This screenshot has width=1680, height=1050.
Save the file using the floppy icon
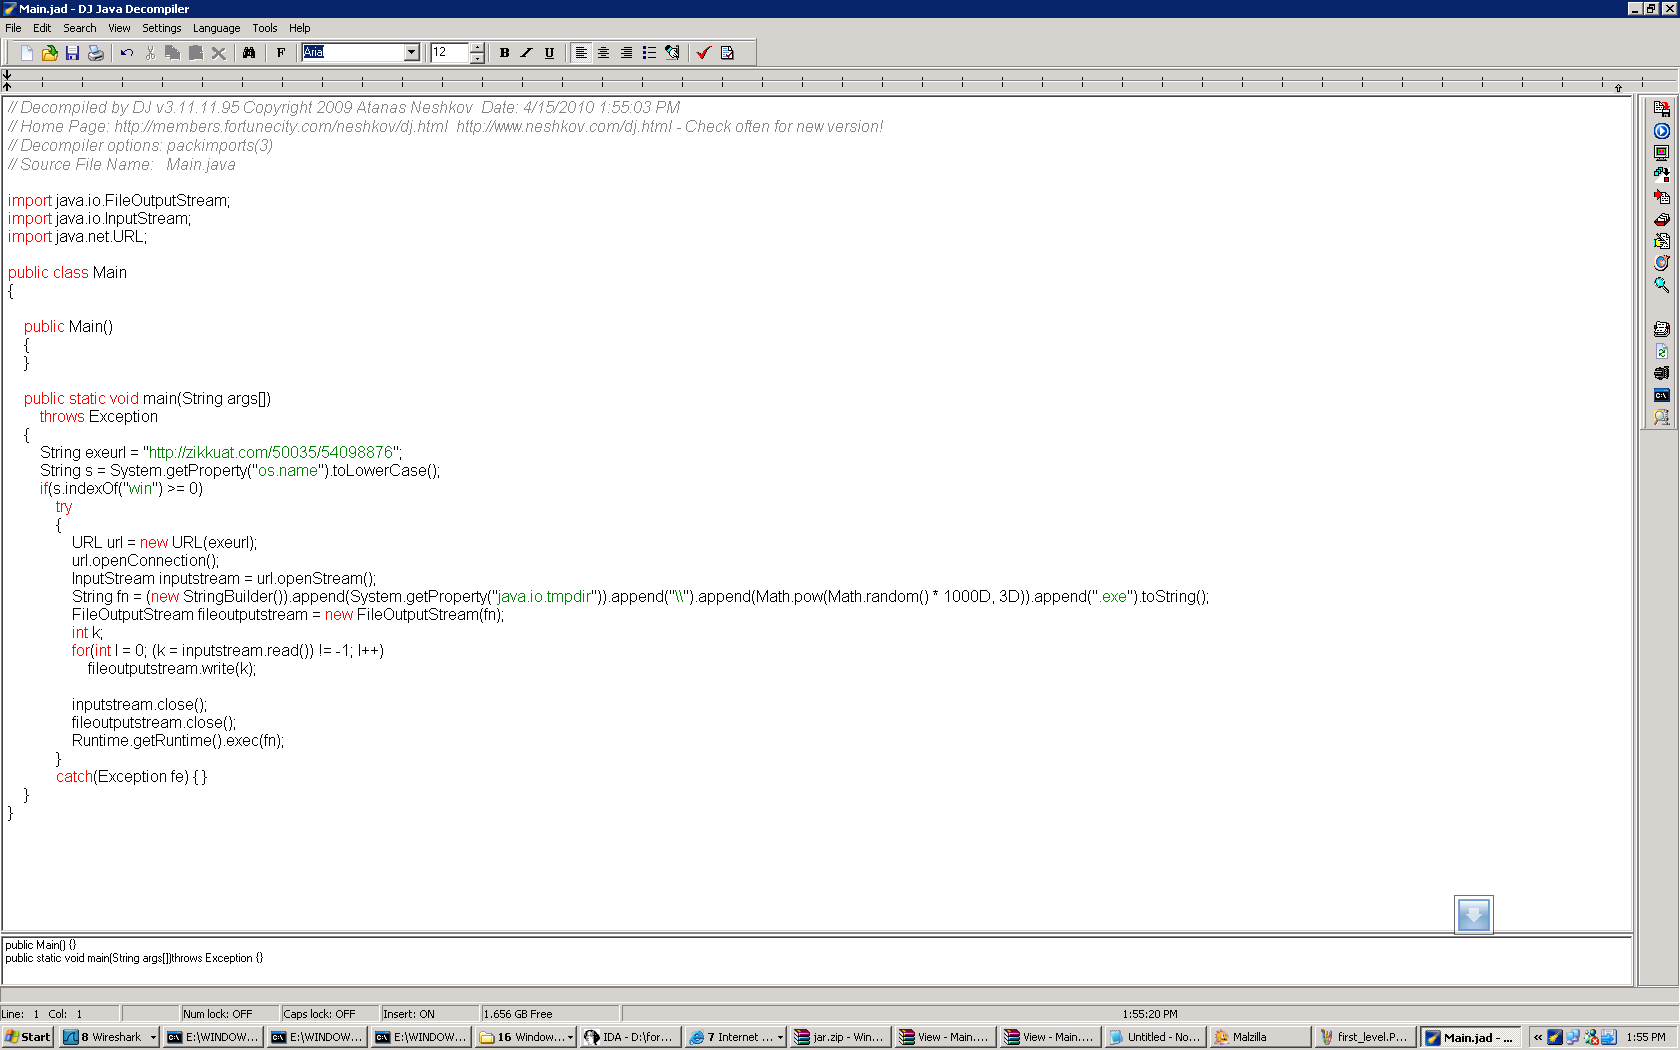tap(72, 53)
